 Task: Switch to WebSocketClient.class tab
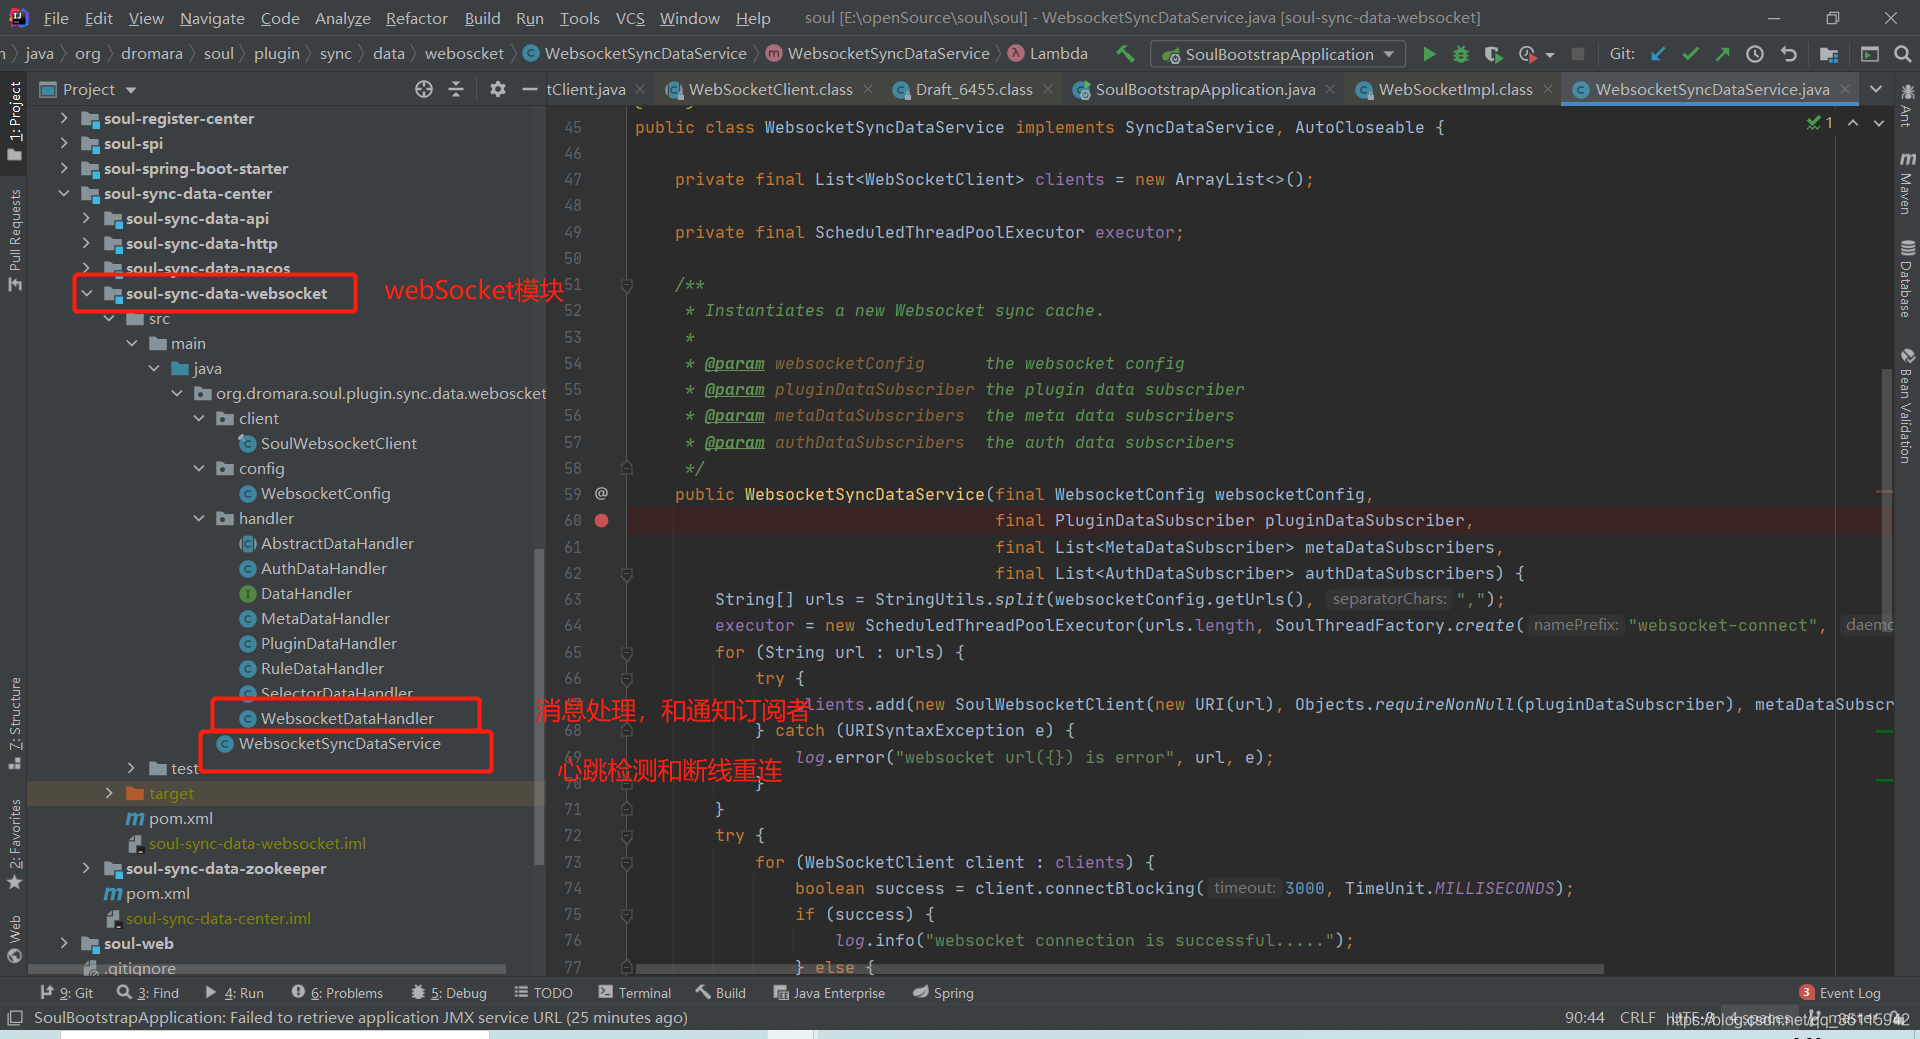tap(770, 89)
